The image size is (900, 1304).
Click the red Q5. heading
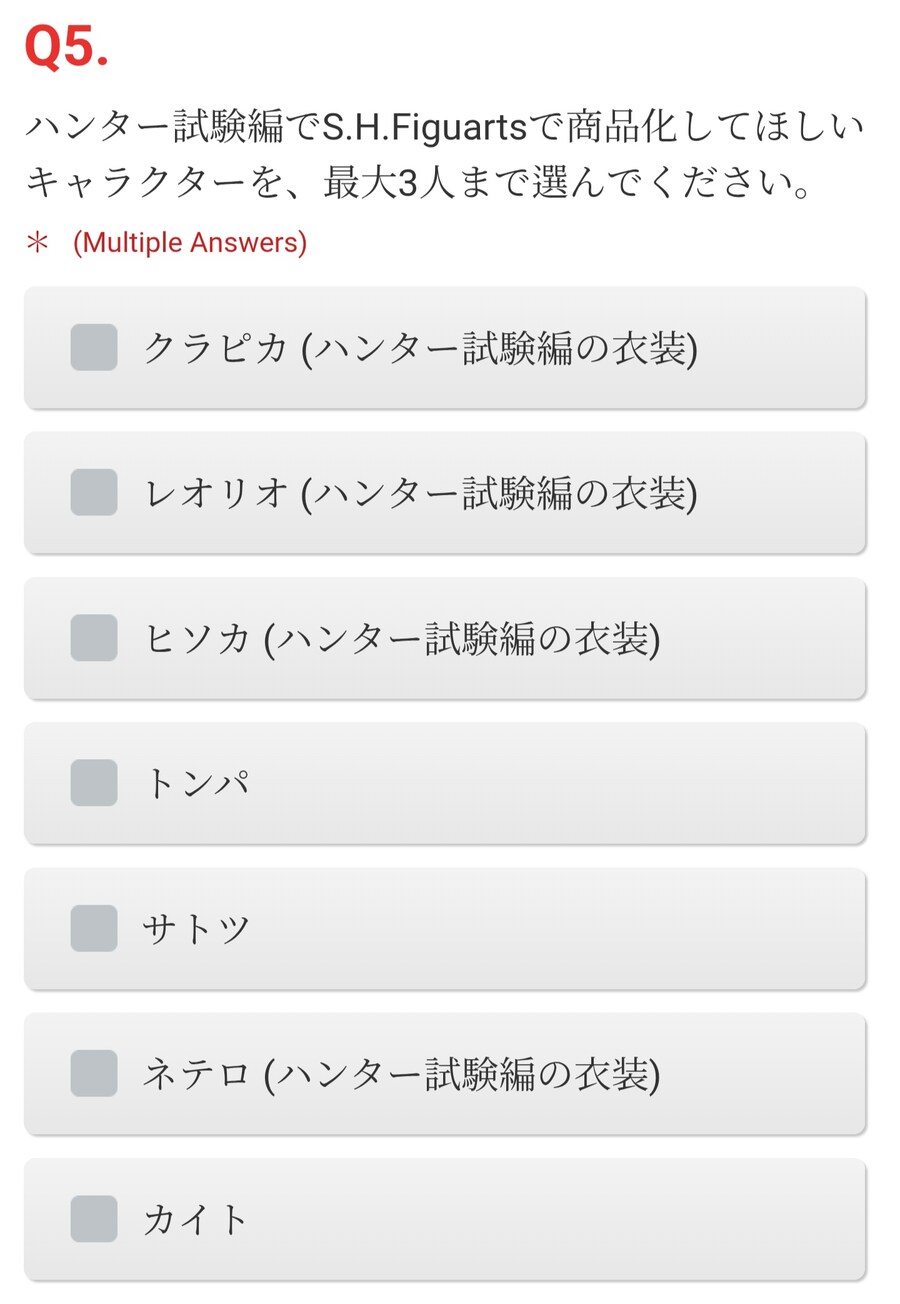tap(67, 47)
